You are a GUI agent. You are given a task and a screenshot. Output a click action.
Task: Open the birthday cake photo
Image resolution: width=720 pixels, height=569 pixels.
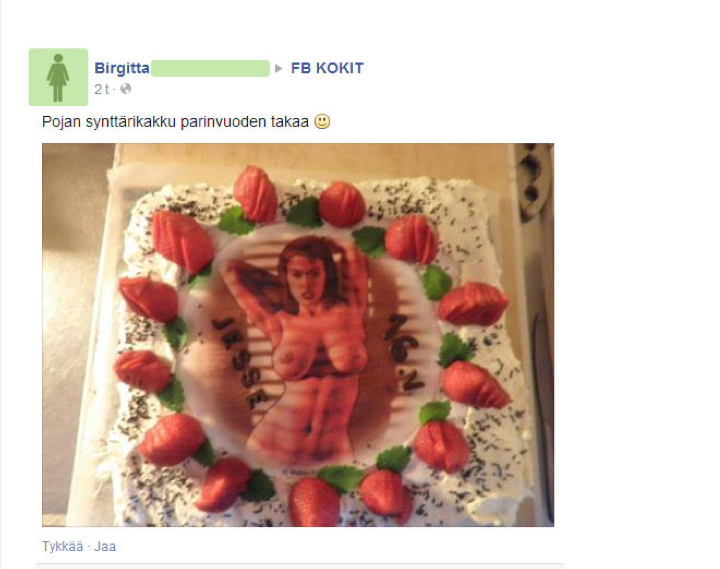pos(298,335)
